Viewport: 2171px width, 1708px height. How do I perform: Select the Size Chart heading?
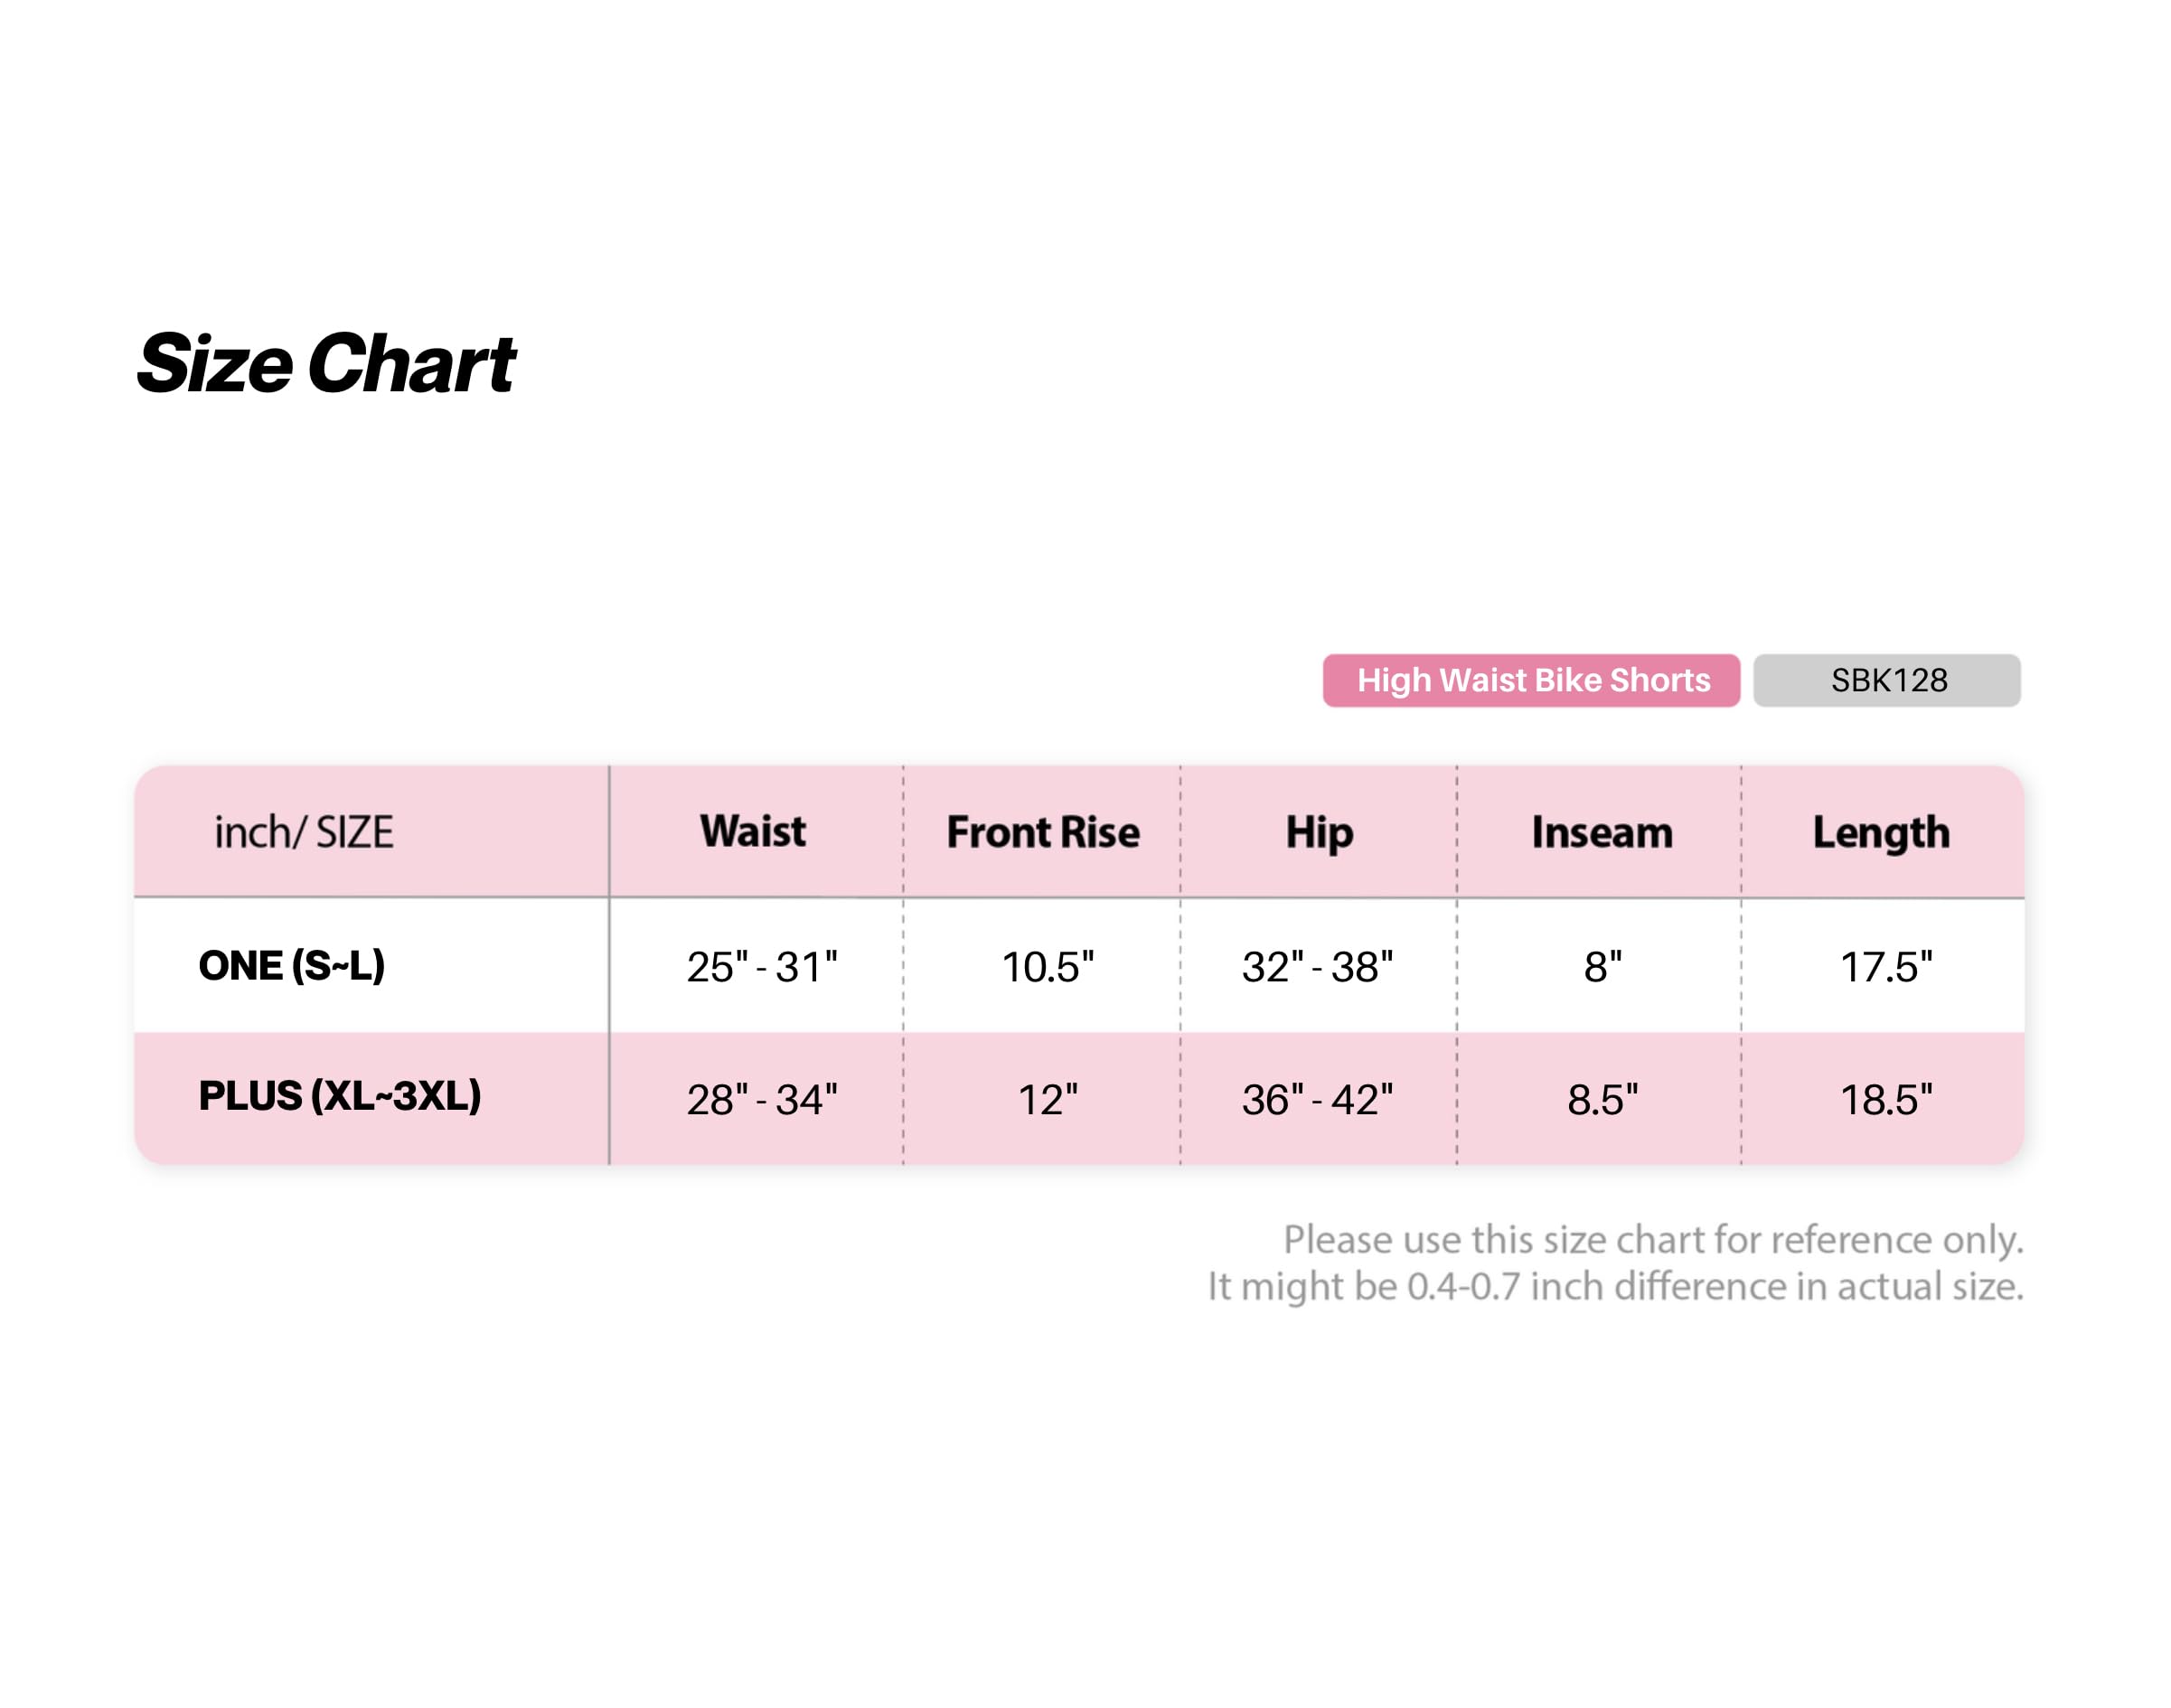coord(326,363)
